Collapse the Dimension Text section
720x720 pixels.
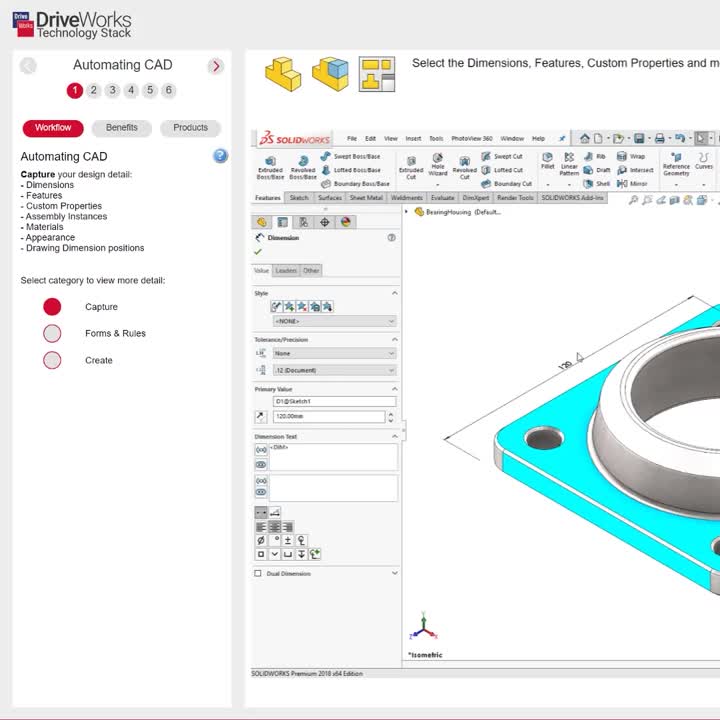[394, 436]
